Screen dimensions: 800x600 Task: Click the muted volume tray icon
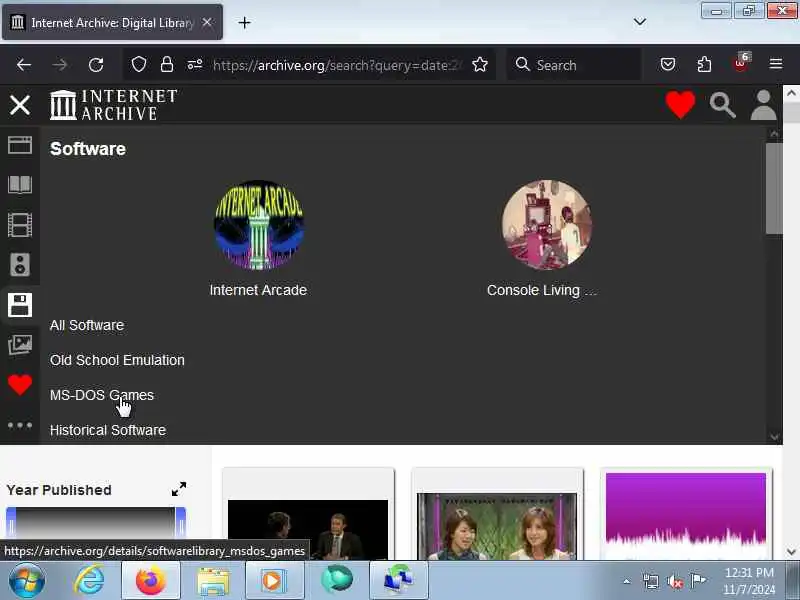coord(674,581)
